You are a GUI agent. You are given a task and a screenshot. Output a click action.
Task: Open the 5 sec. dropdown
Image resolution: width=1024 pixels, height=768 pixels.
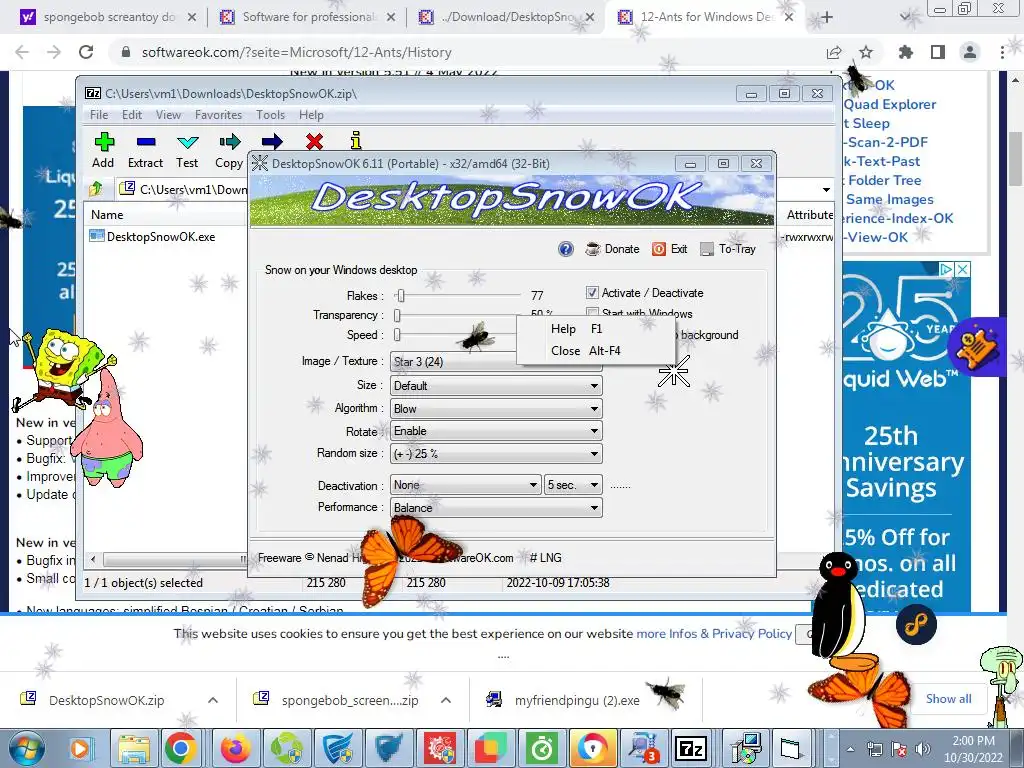pyautogui.click(x=573, y=485)
